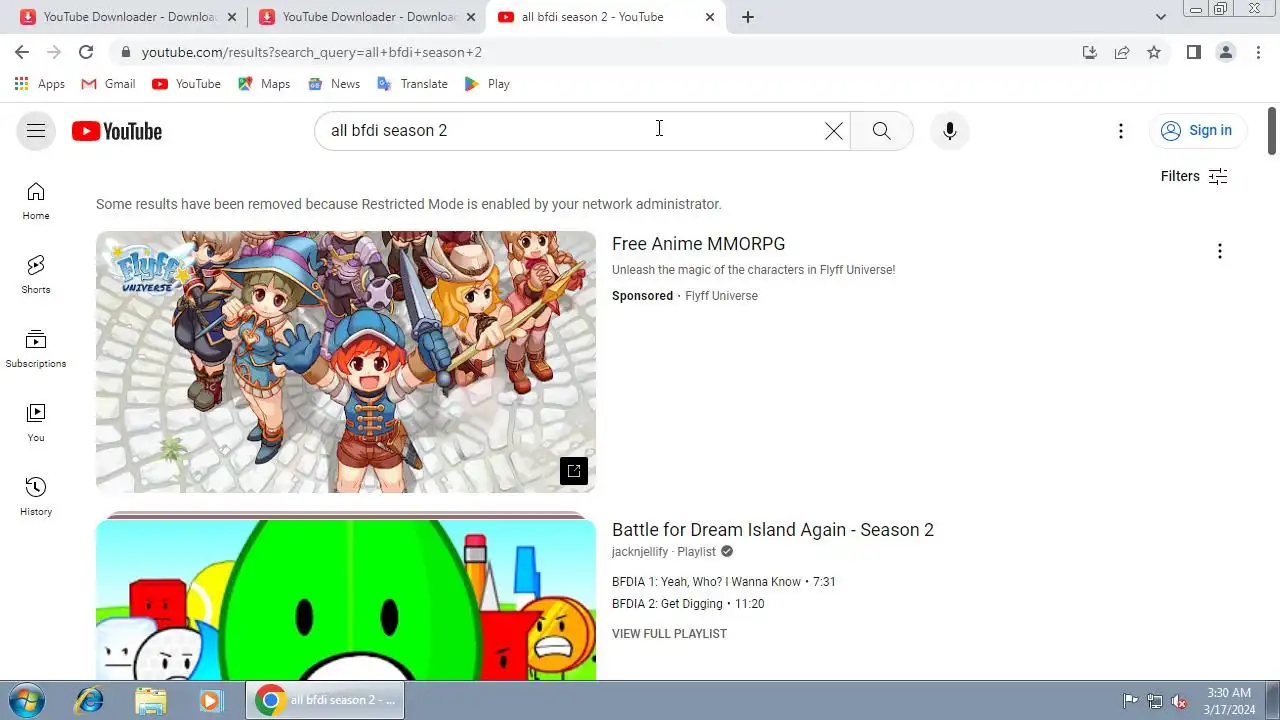Open the YouTube guide hamburger menu
Viewport: 1280px width, 720px height.
pos(36,131)
